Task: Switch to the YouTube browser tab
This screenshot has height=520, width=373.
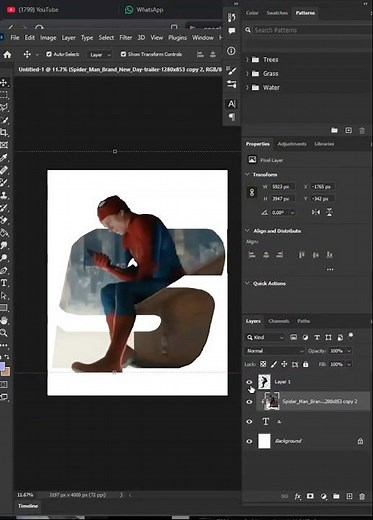Action: (33, 10)
